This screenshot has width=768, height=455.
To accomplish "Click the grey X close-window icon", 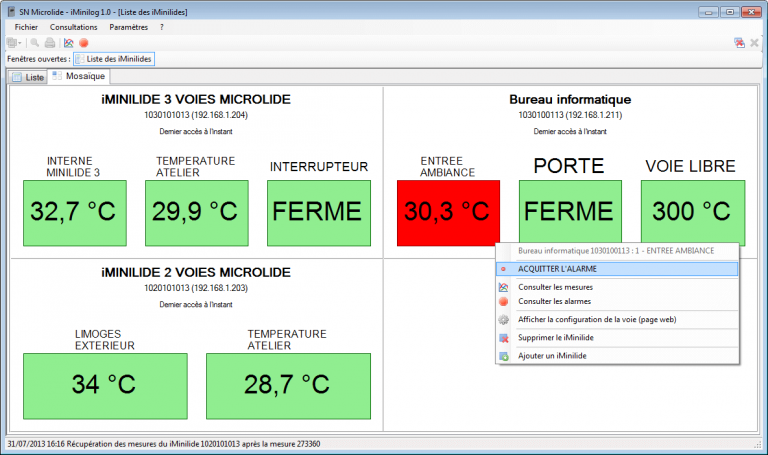I will point(755,43).
